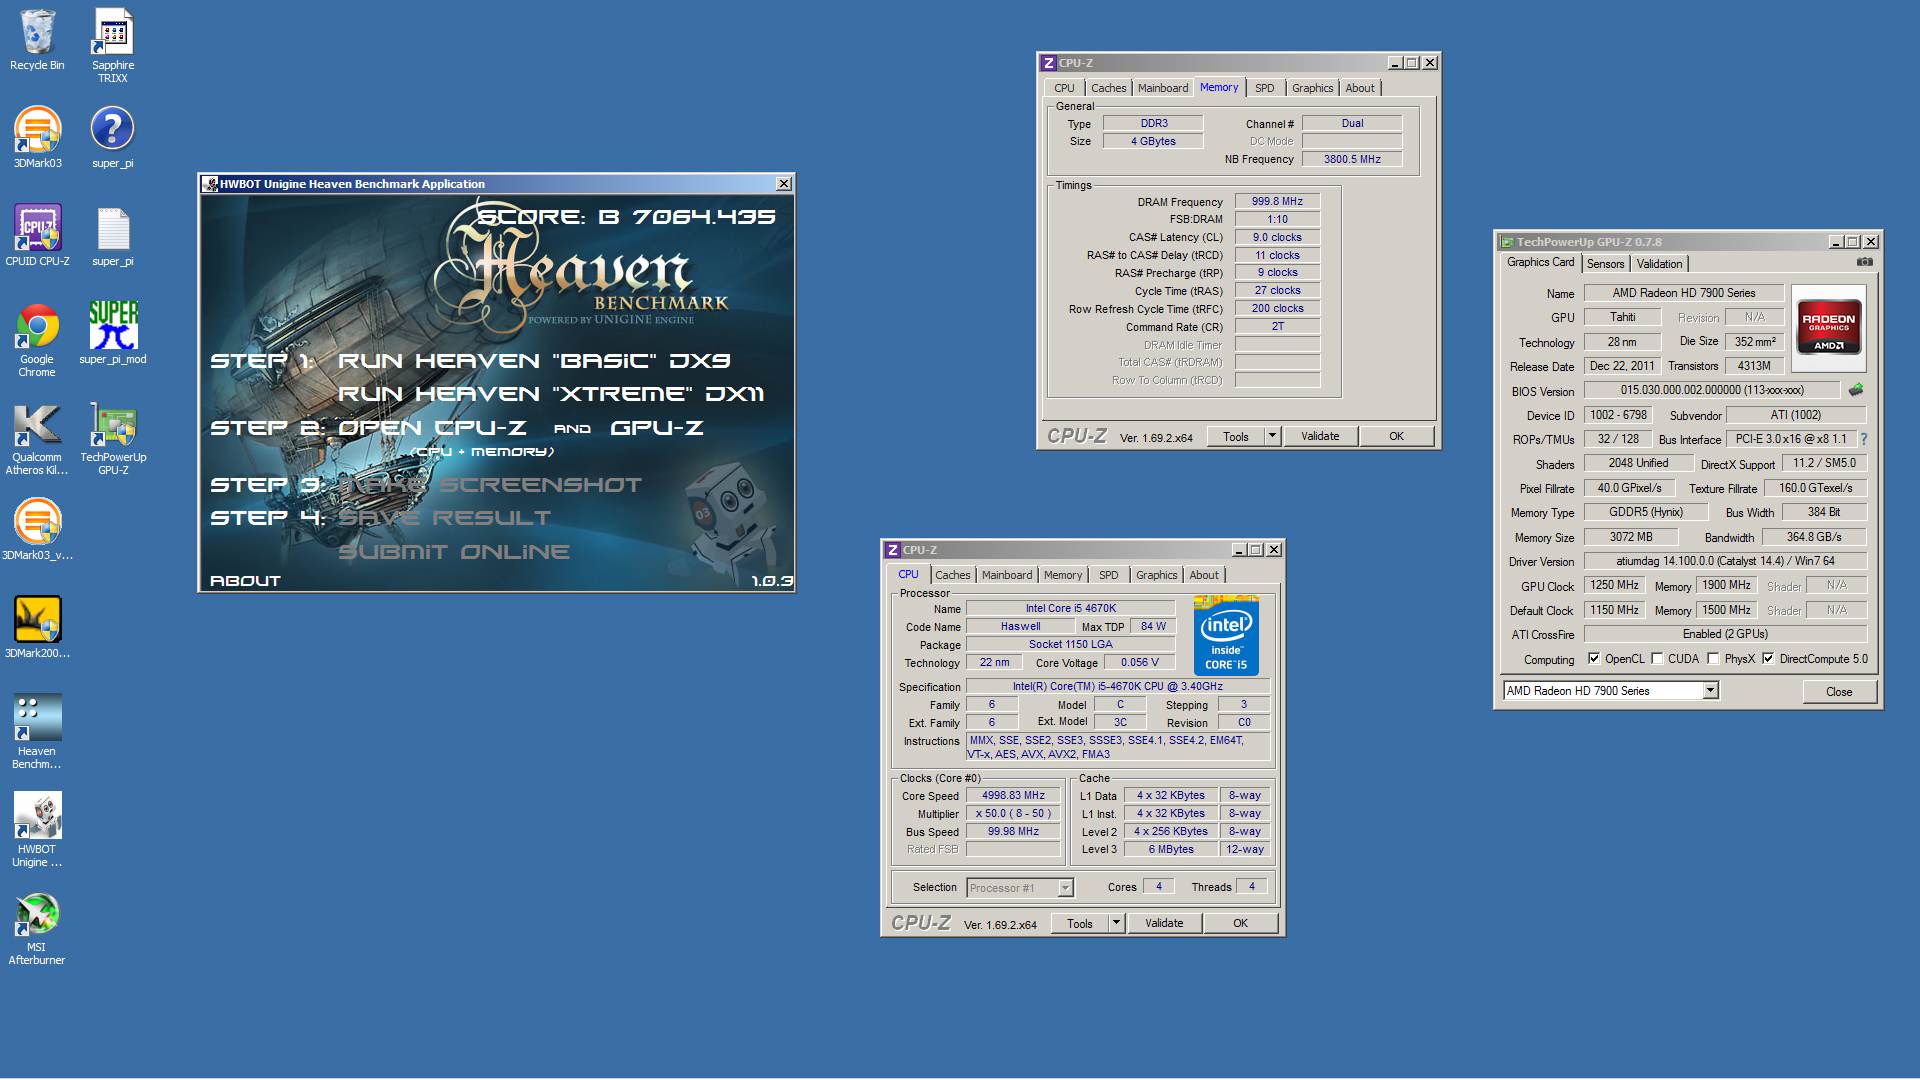
Task: Click Save Result in HWBOT Heaven
Action: tap(444, 518)
